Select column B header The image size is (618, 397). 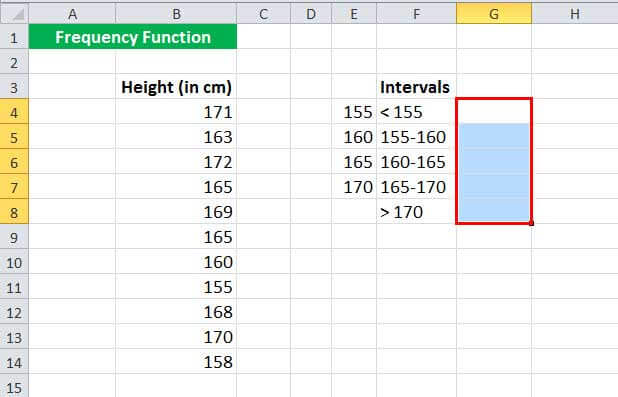pyautogui.click(x=176, y=14)
